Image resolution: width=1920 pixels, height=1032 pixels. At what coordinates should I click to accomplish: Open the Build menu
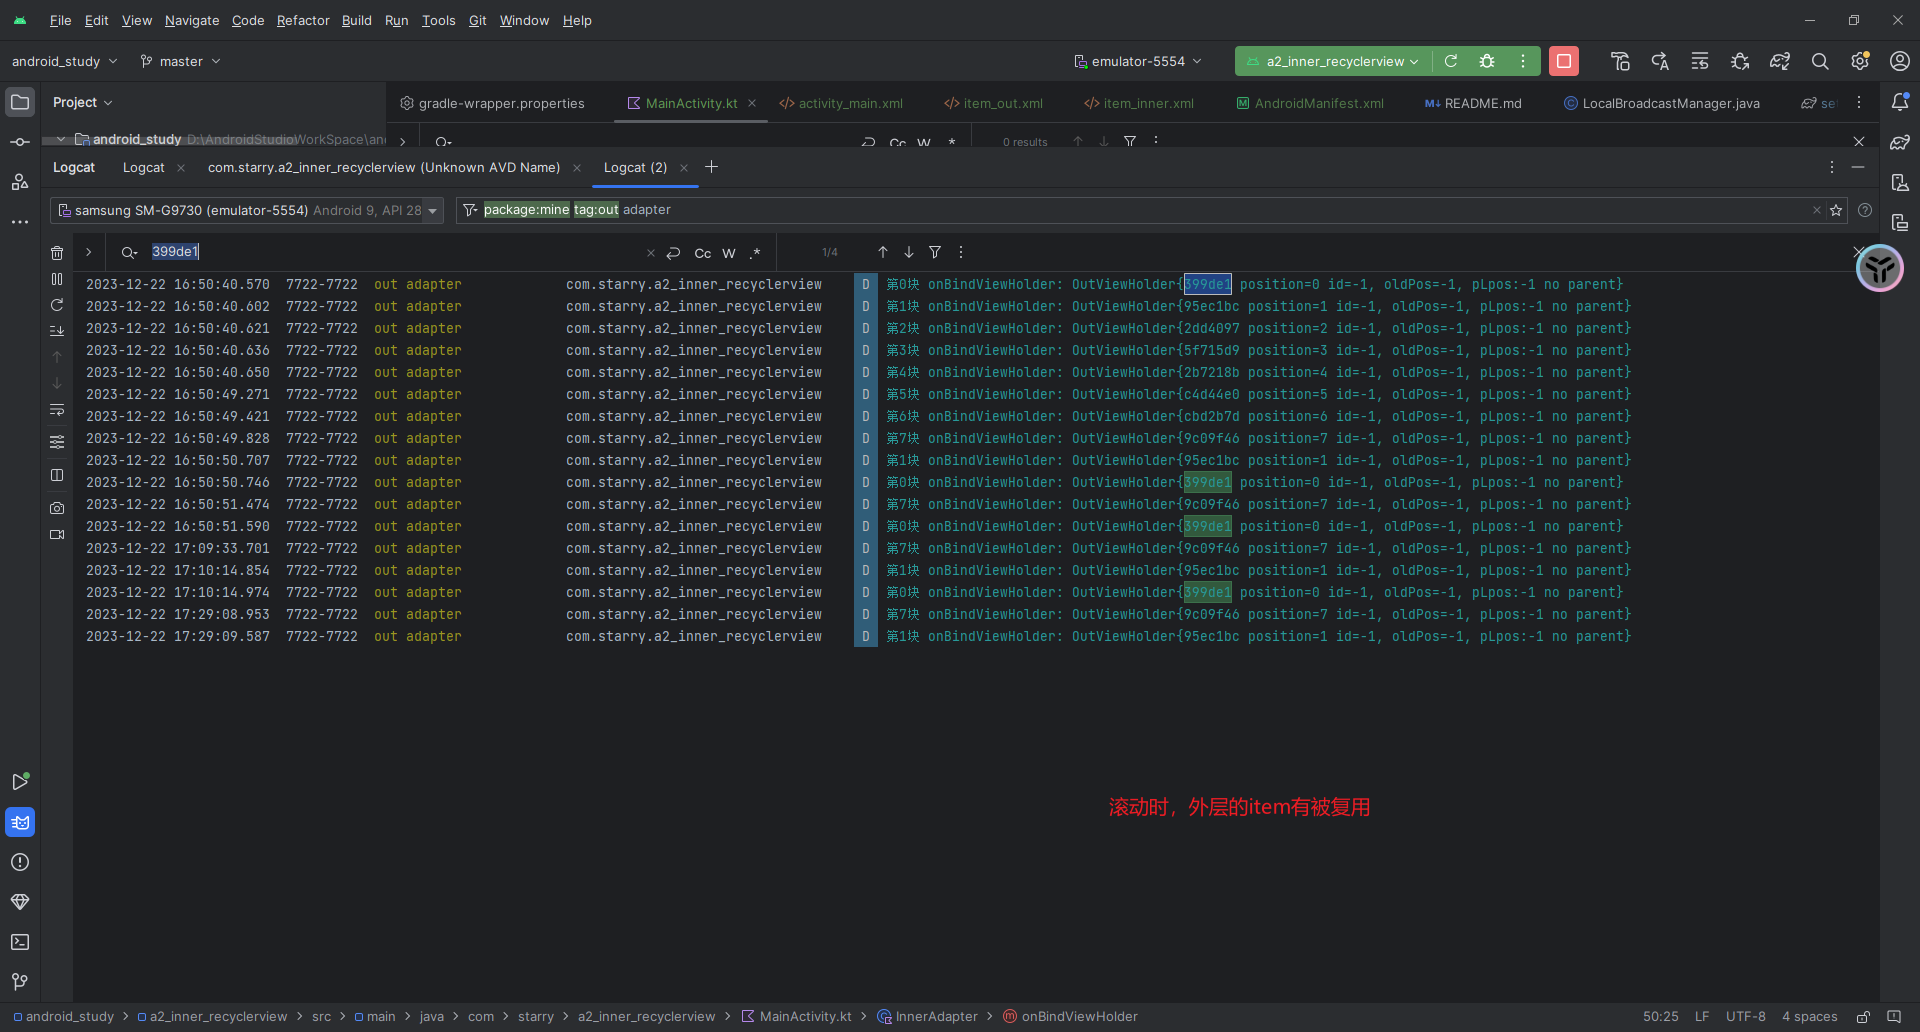pyautogui.click(x=356, y=20)
